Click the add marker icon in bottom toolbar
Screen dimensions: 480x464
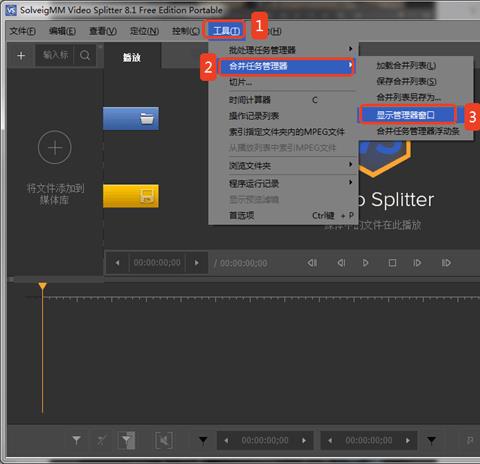[x=76, y=440]
